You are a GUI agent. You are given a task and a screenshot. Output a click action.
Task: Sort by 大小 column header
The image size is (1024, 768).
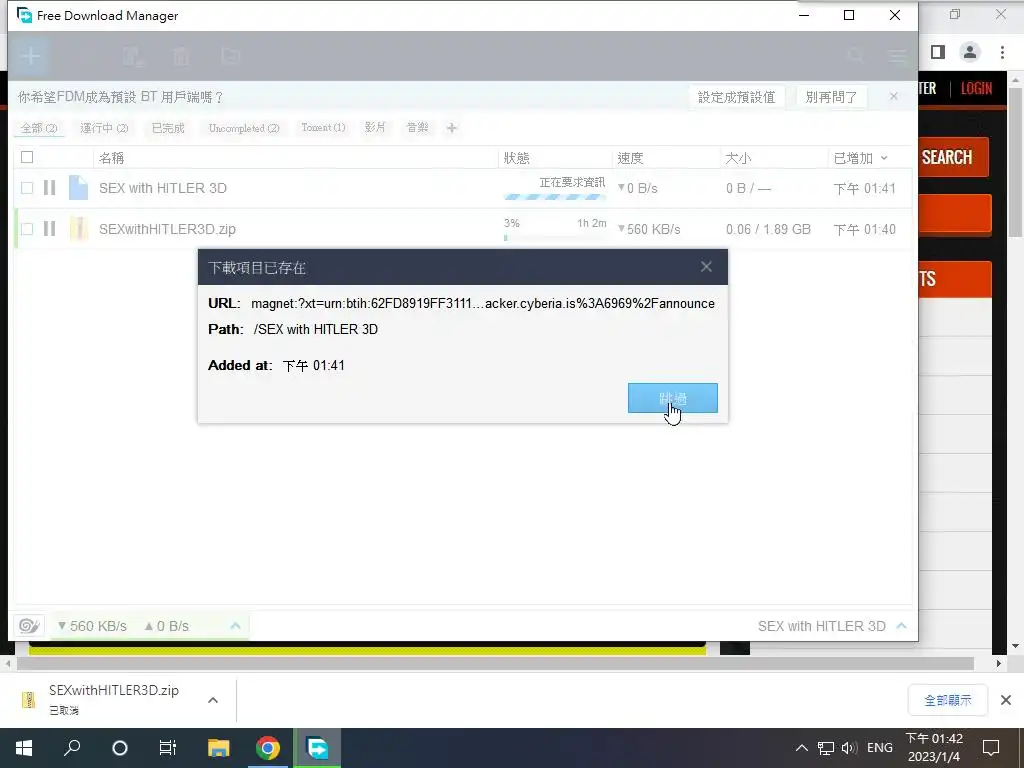pos(739,158)
